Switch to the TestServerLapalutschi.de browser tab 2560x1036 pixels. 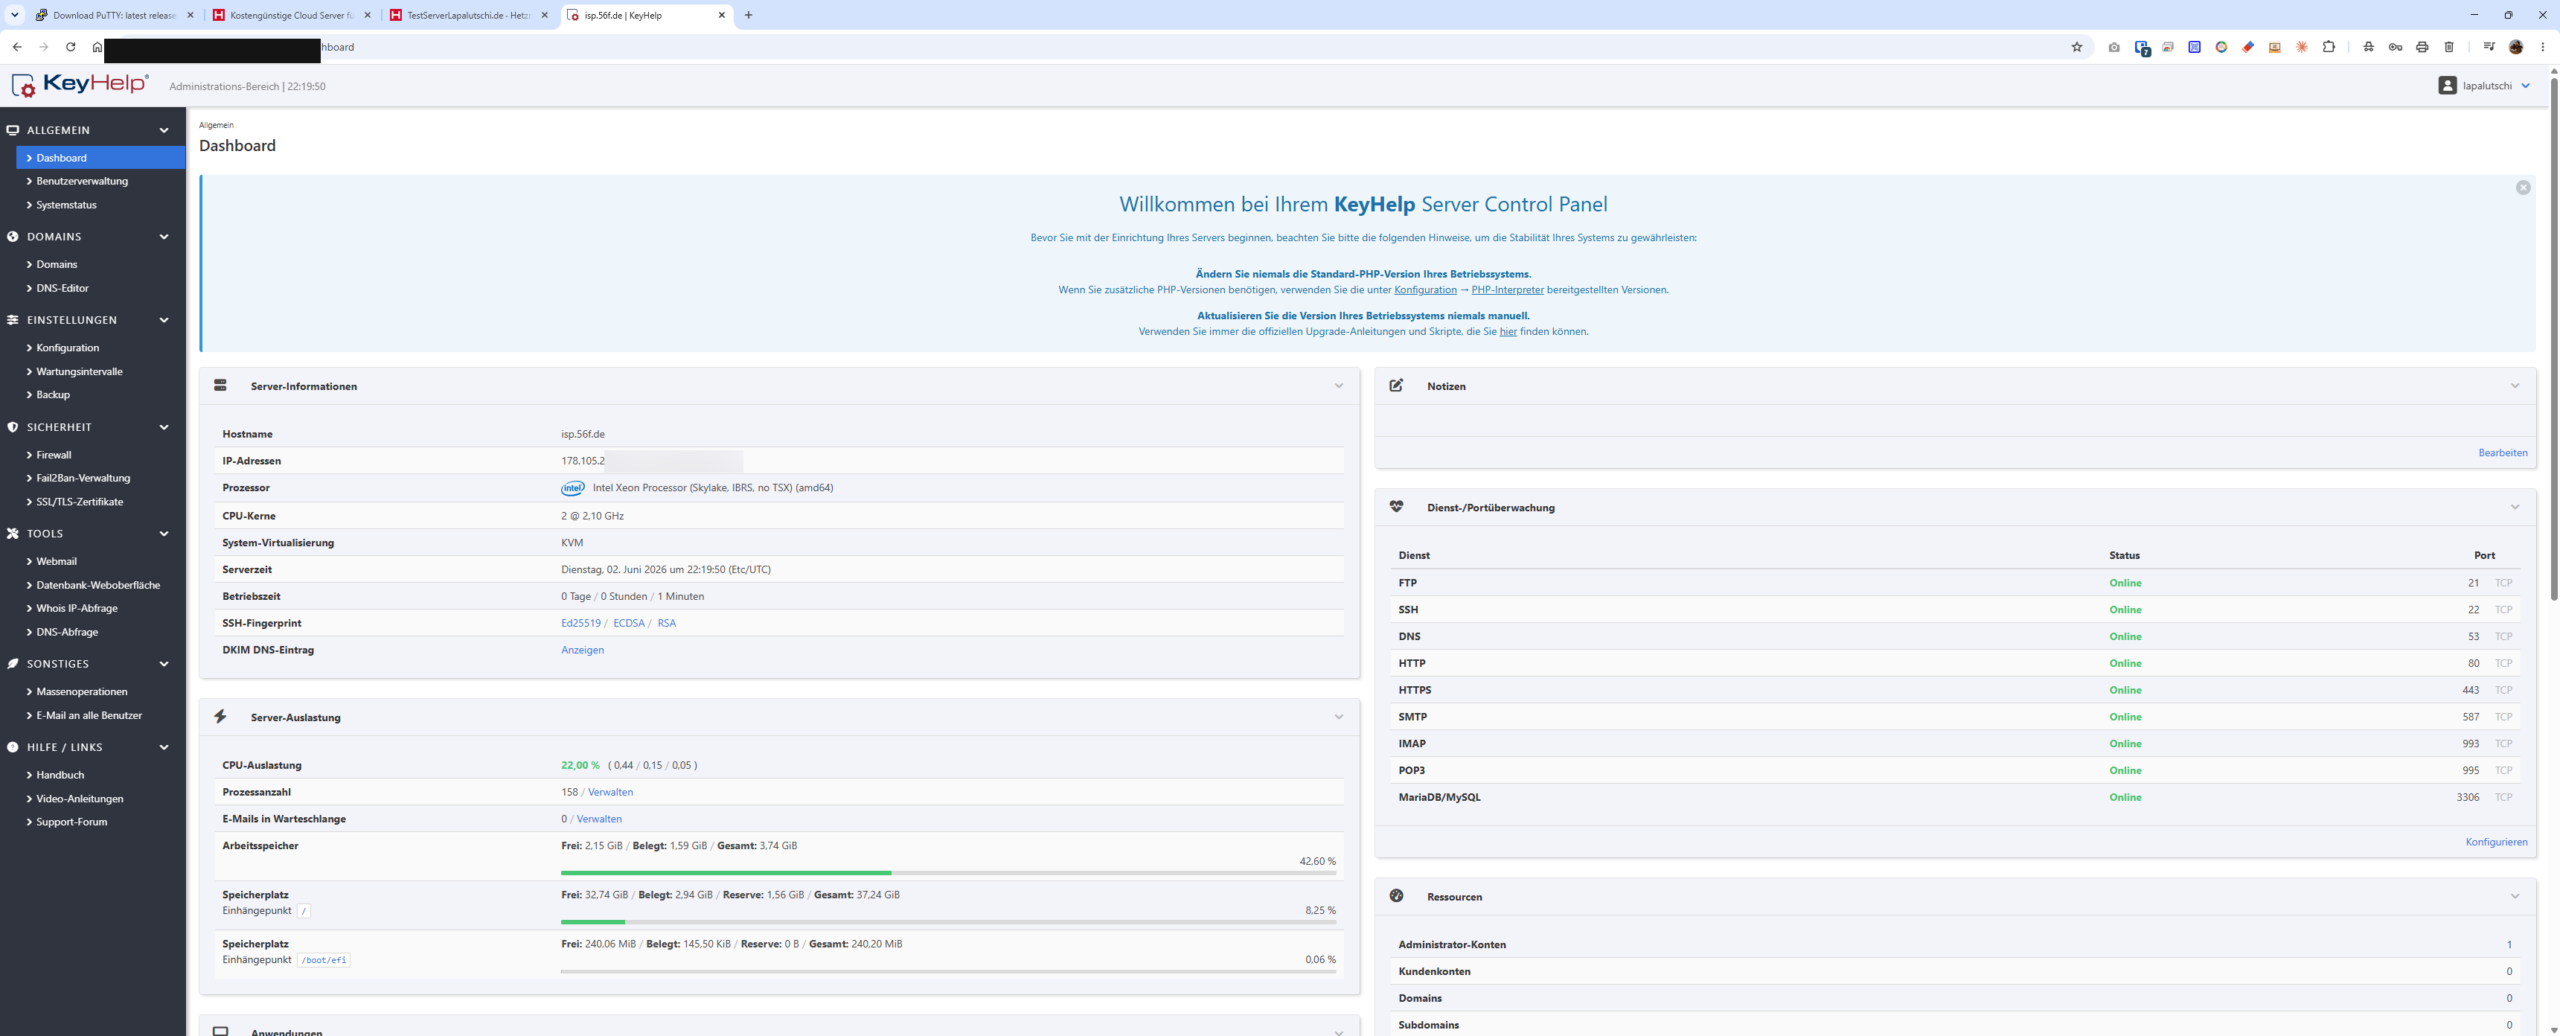click(468, 15)
